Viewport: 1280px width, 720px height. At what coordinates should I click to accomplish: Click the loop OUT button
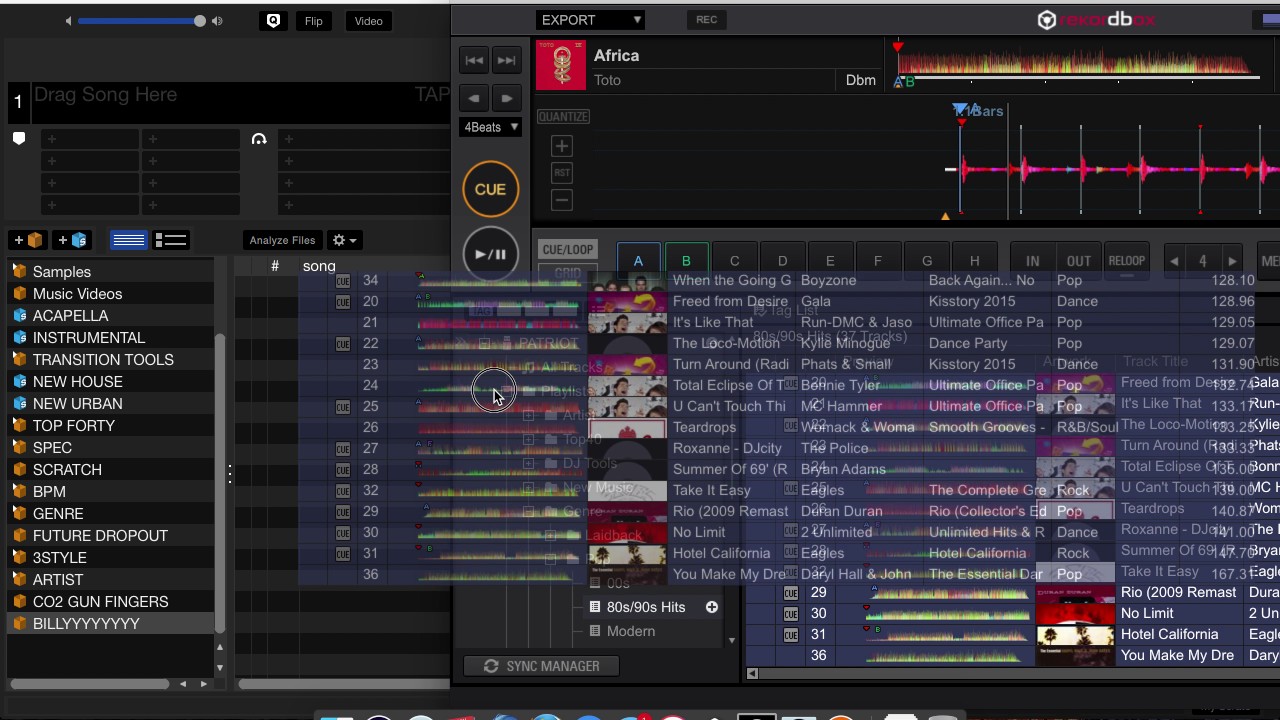(x=1078, y=261)
